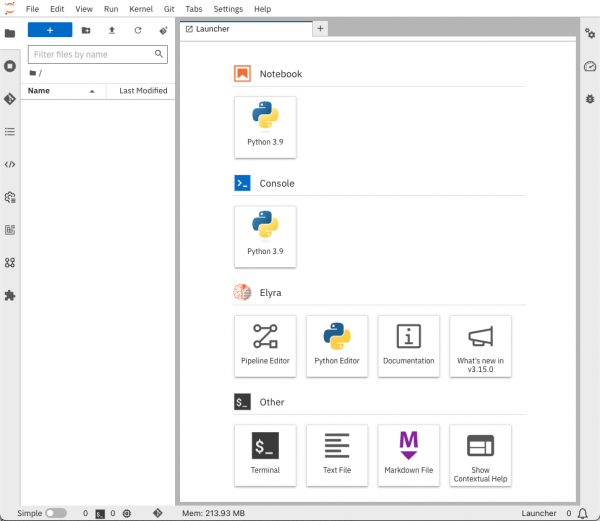This screenshot has width=600, height=521.
Task: Toggle Simple interface mode switch
Action: click(56, 513)
